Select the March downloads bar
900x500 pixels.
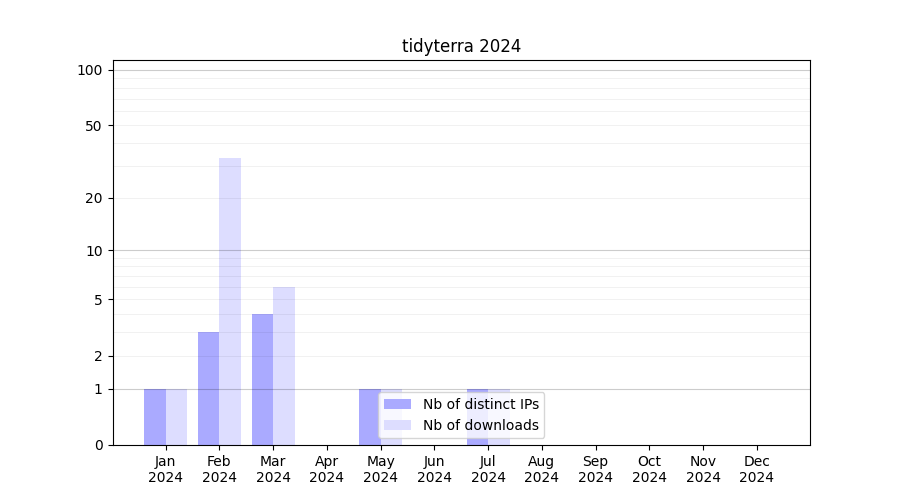tap(284, 365)
